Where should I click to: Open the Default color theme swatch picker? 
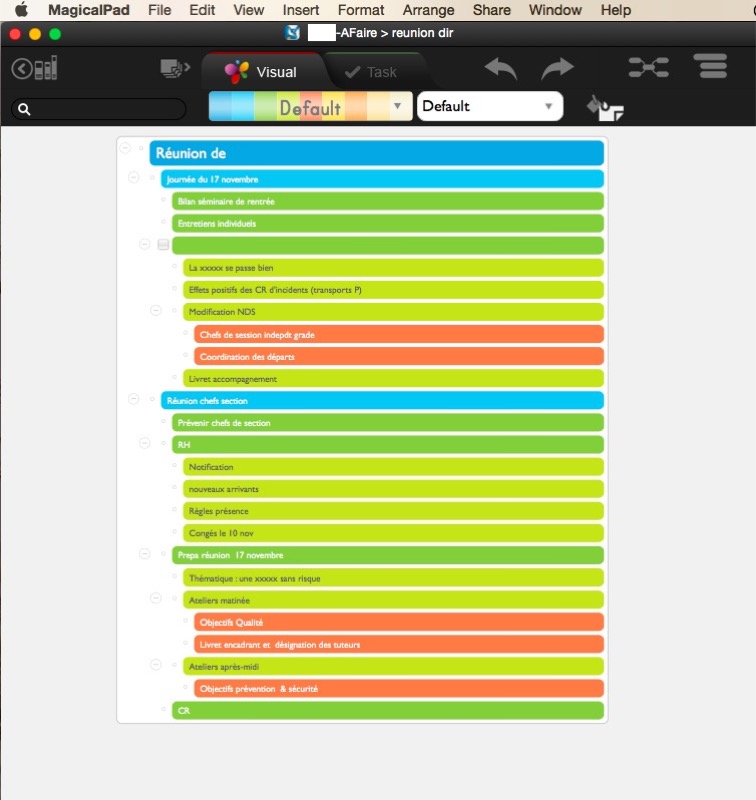pos(310,106)
